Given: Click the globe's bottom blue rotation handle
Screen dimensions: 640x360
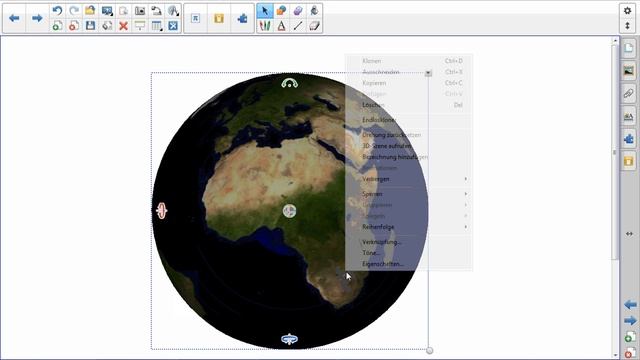Looking at the screenshot, I should (289, 339).
